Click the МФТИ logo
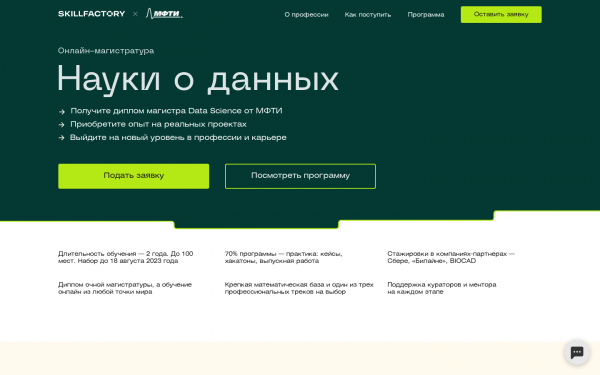The image size is (600, 375). click(164, 14)
